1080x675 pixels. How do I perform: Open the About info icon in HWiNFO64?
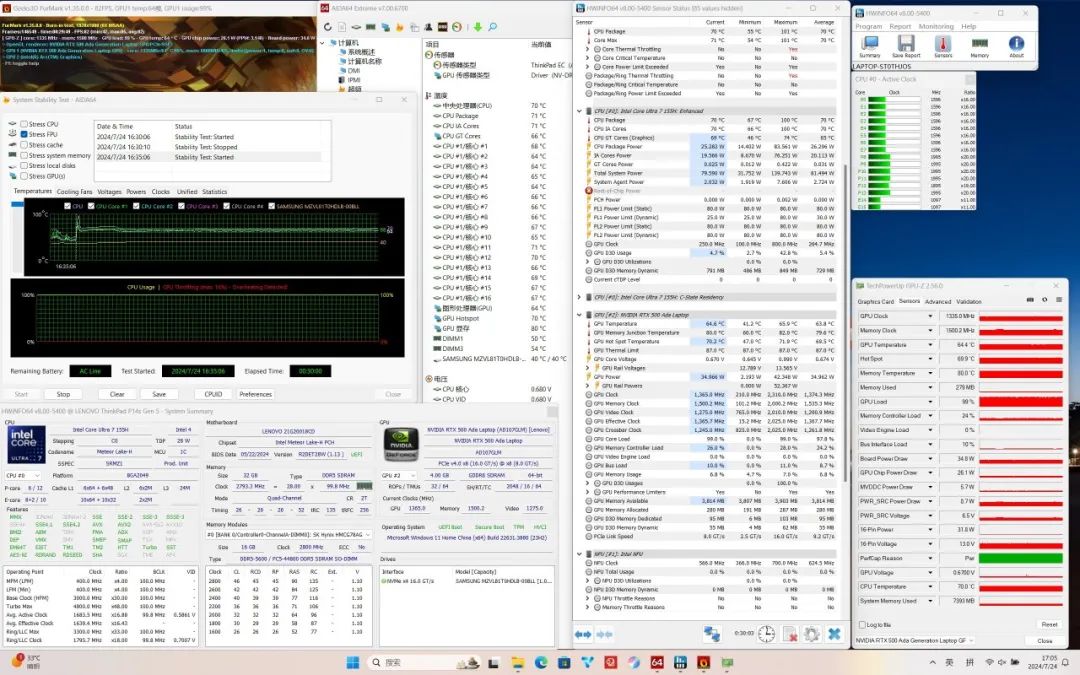[x=1016, y=45]
